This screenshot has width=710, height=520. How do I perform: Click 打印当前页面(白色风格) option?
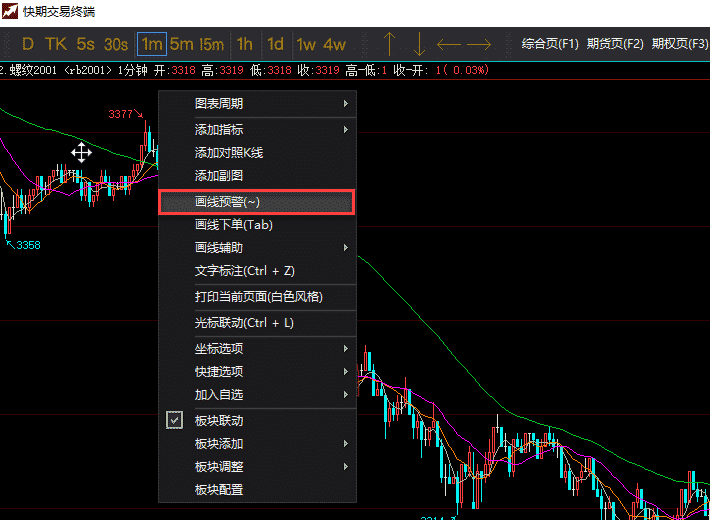258,297
